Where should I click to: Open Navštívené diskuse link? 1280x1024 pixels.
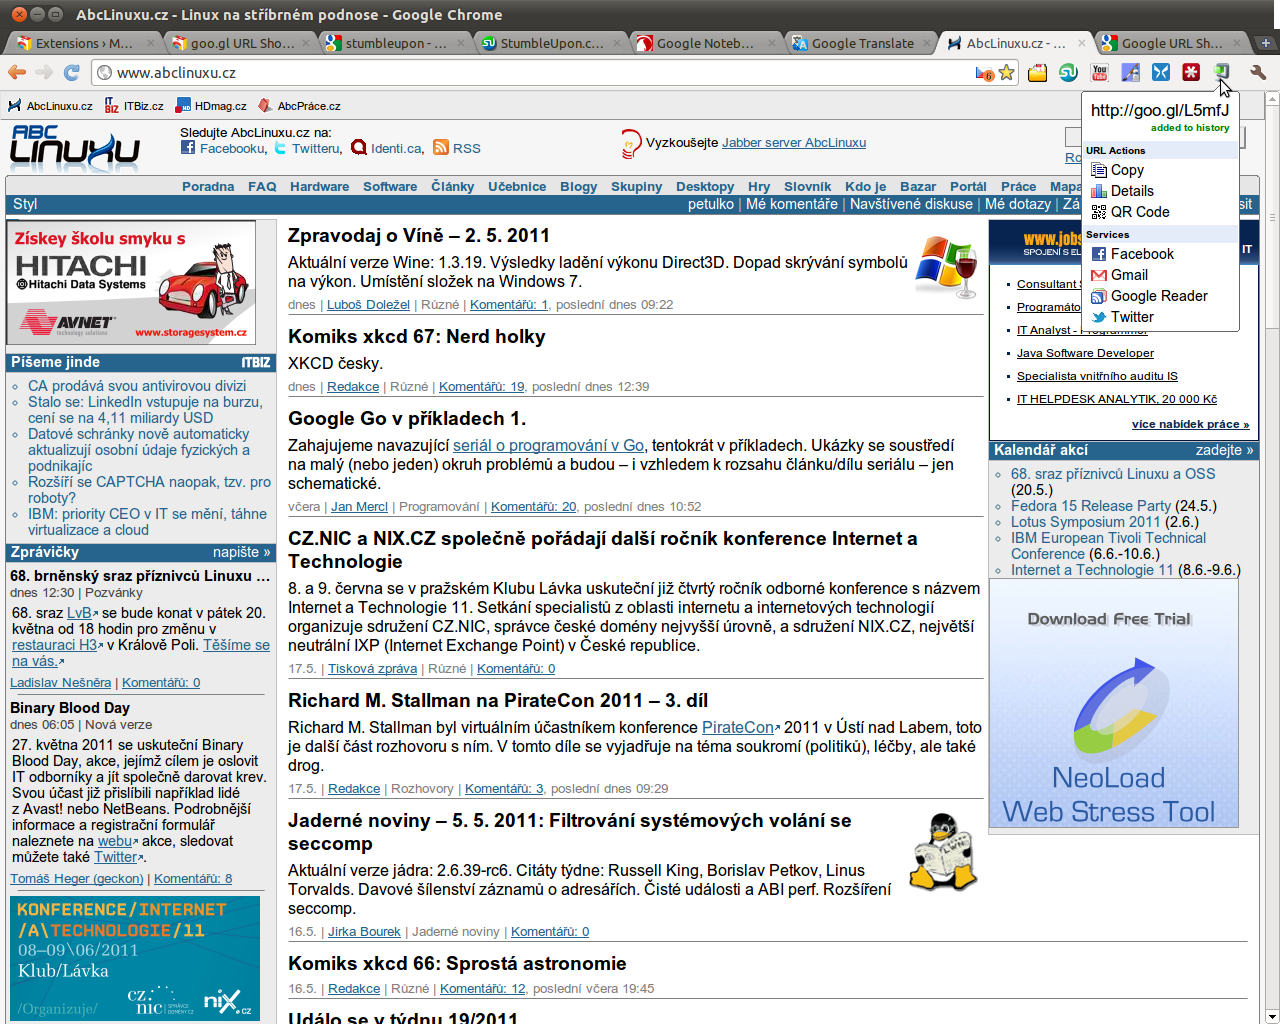911,204
